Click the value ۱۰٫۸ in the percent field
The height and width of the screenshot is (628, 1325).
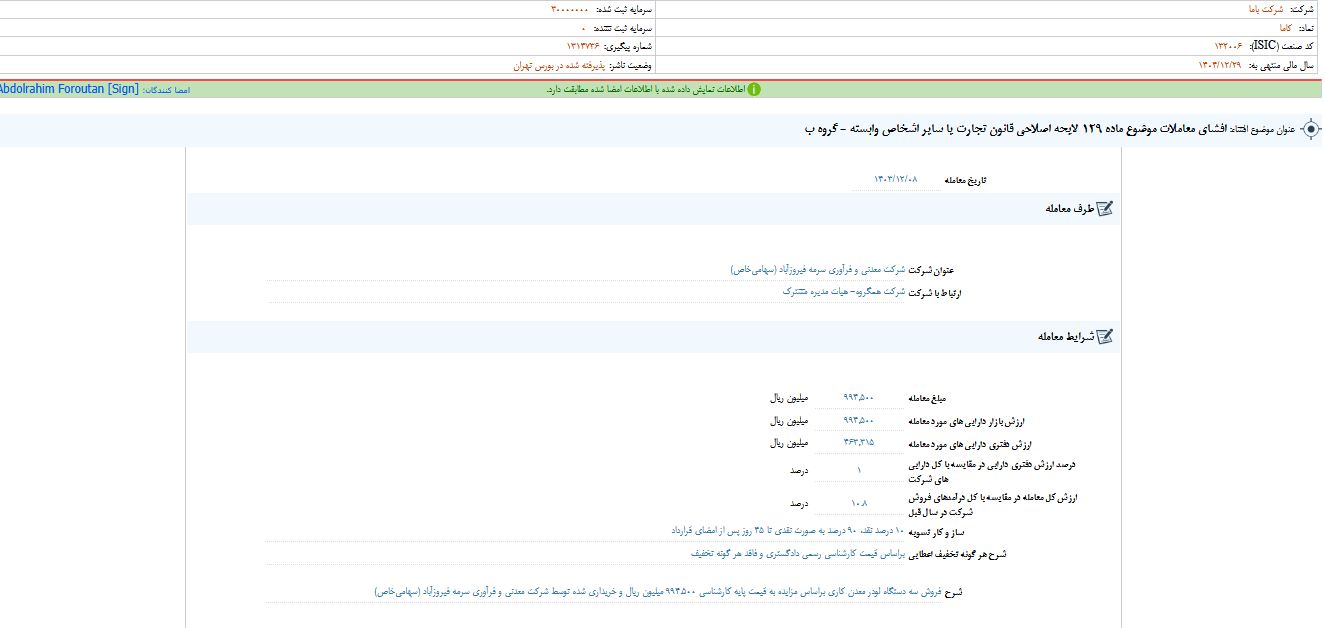[857, 503]
